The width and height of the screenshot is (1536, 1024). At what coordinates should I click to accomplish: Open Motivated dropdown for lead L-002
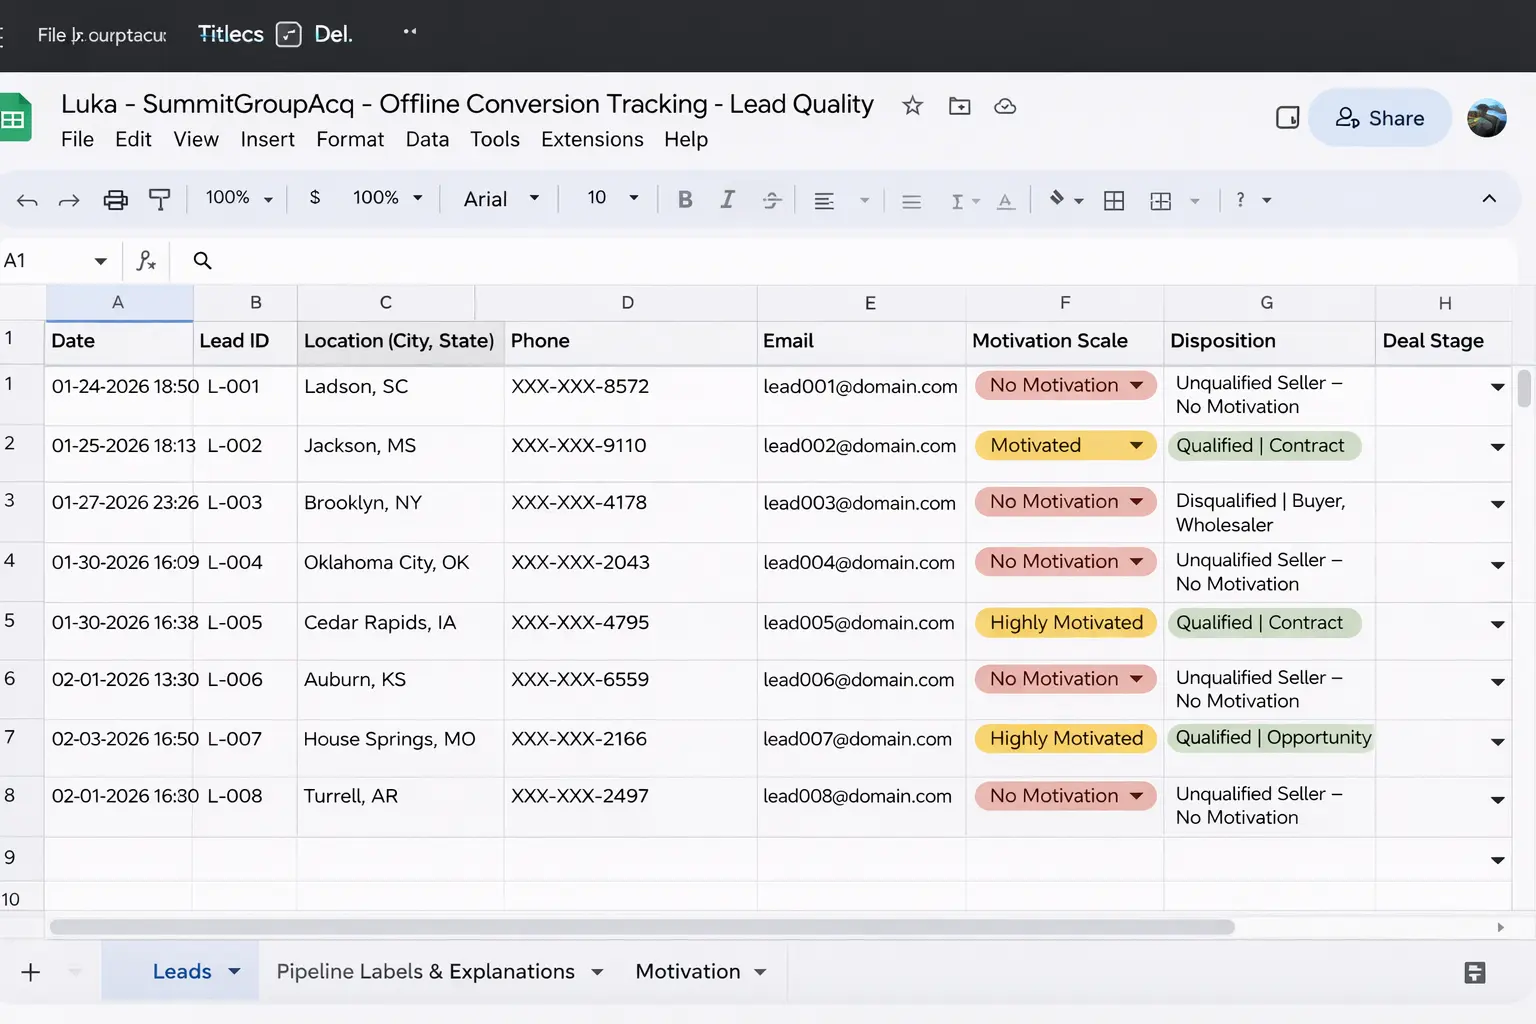[x=1136, y=446]
